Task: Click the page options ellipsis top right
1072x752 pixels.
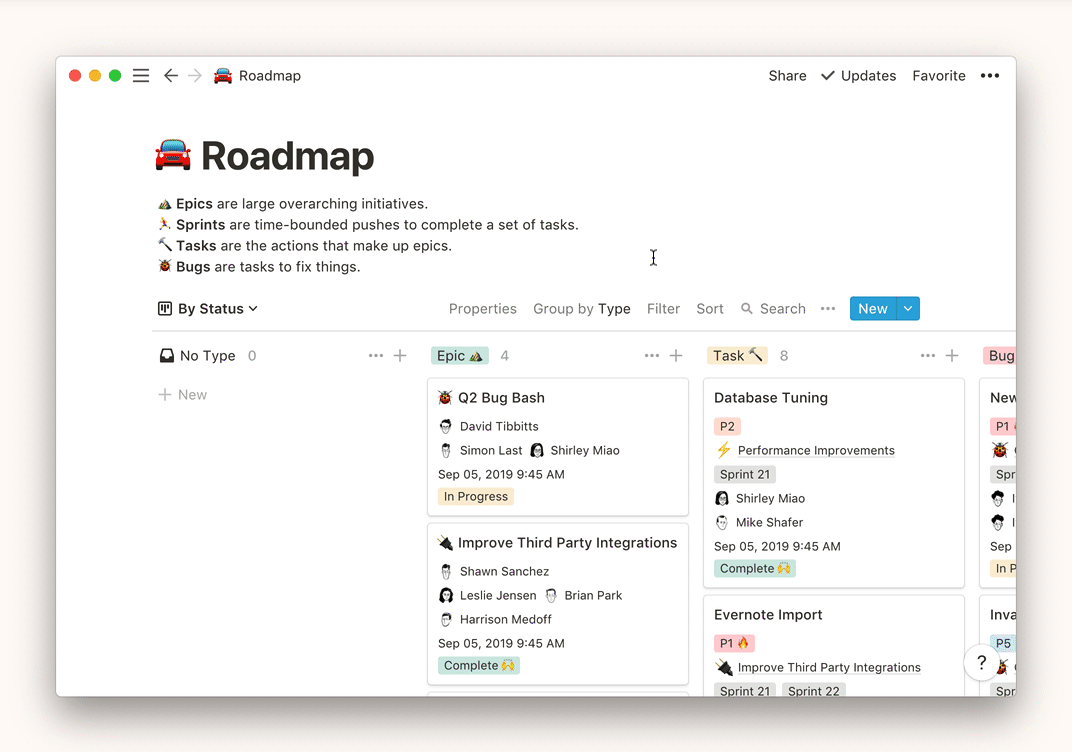Action: [989, 76]
